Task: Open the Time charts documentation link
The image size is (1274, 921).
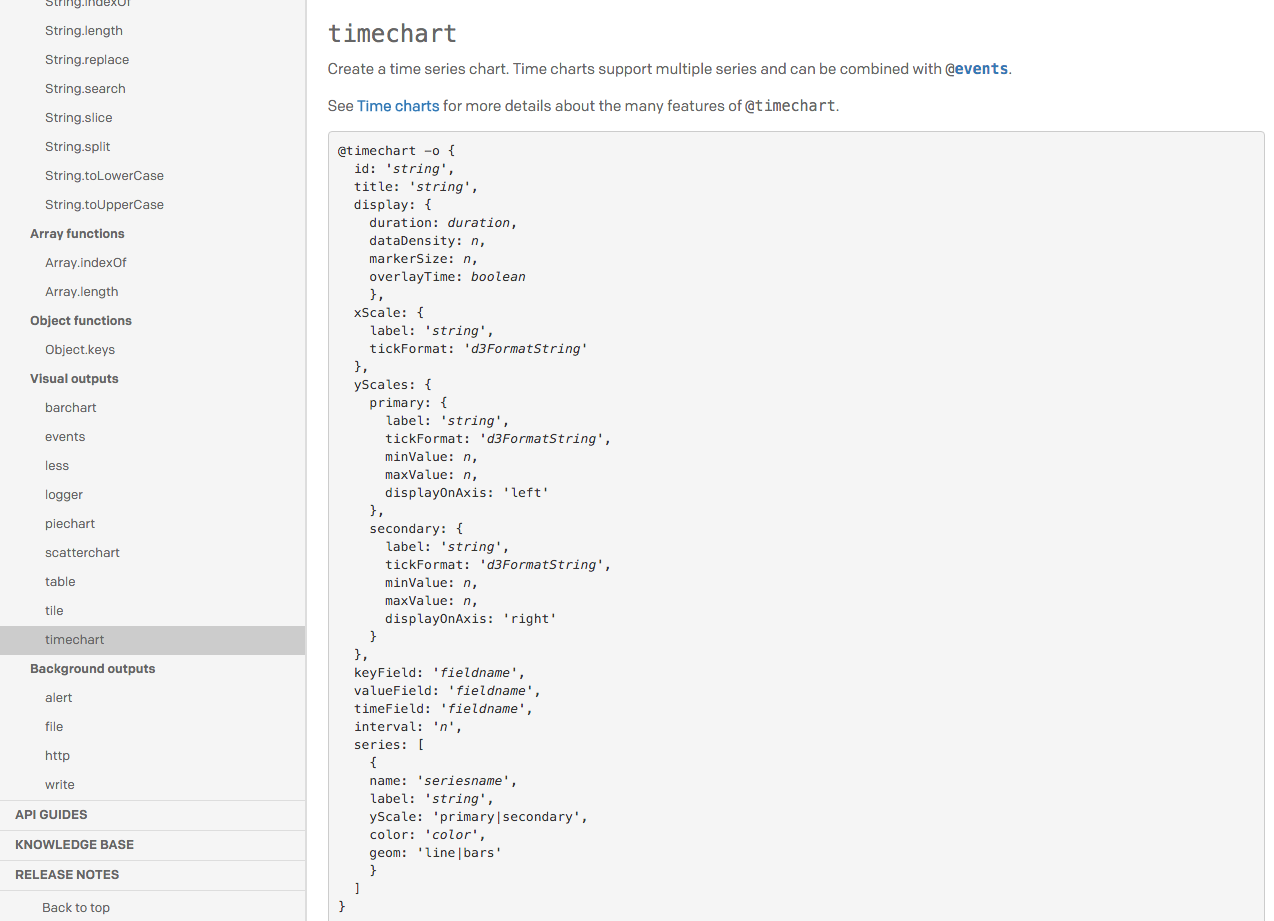Action: (398, 106)
